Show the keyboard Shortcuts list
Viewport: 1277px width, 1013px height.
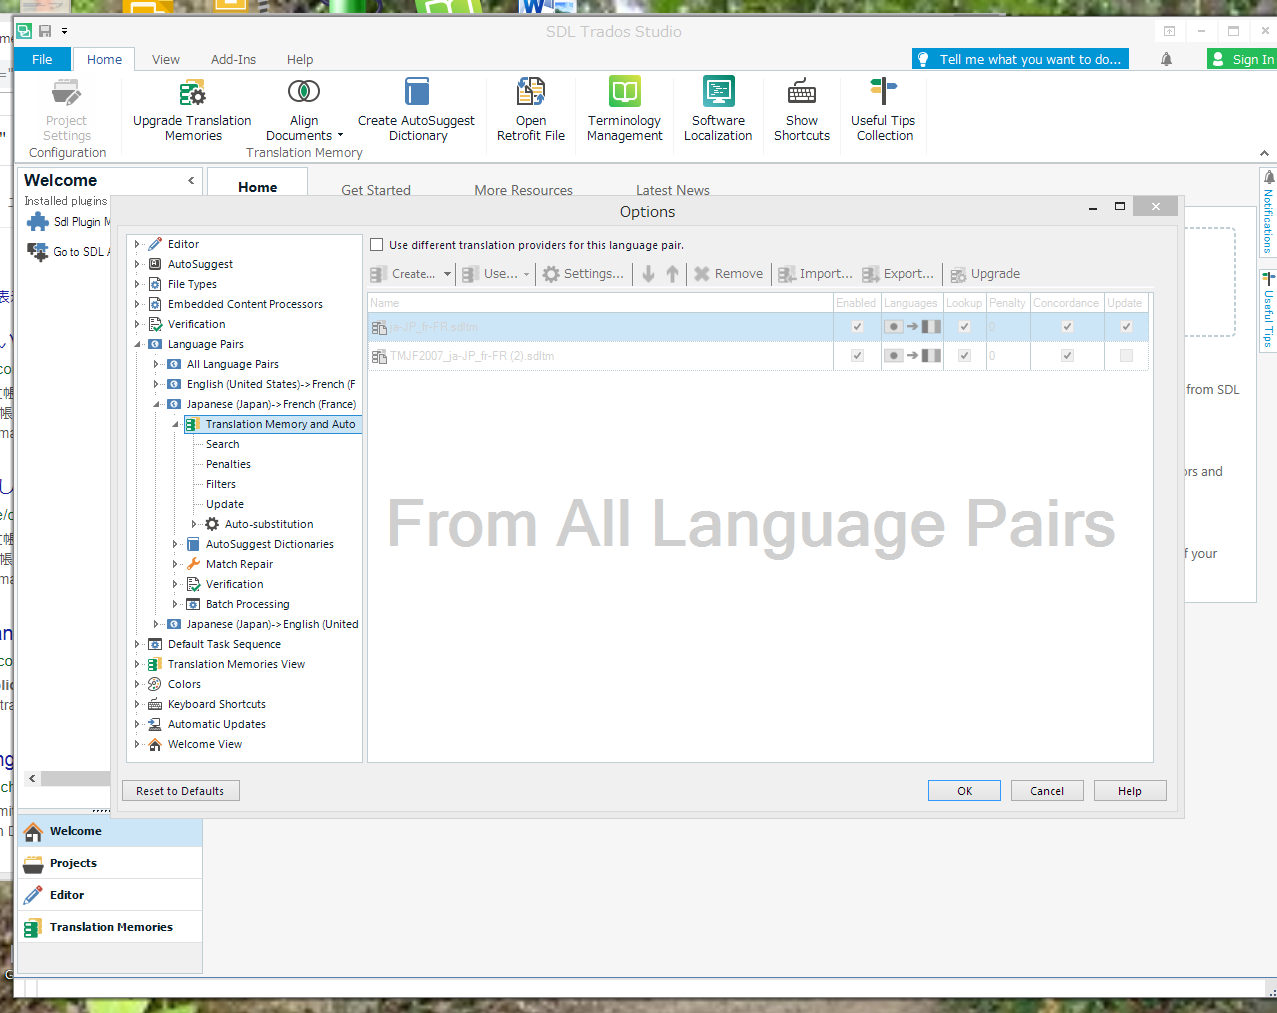pos(802,110)
